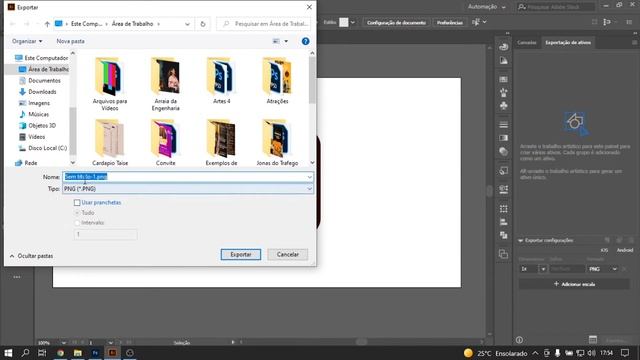
Task: Select Área de Trabalho in navigation tree
Action: (x=43, y=69)
